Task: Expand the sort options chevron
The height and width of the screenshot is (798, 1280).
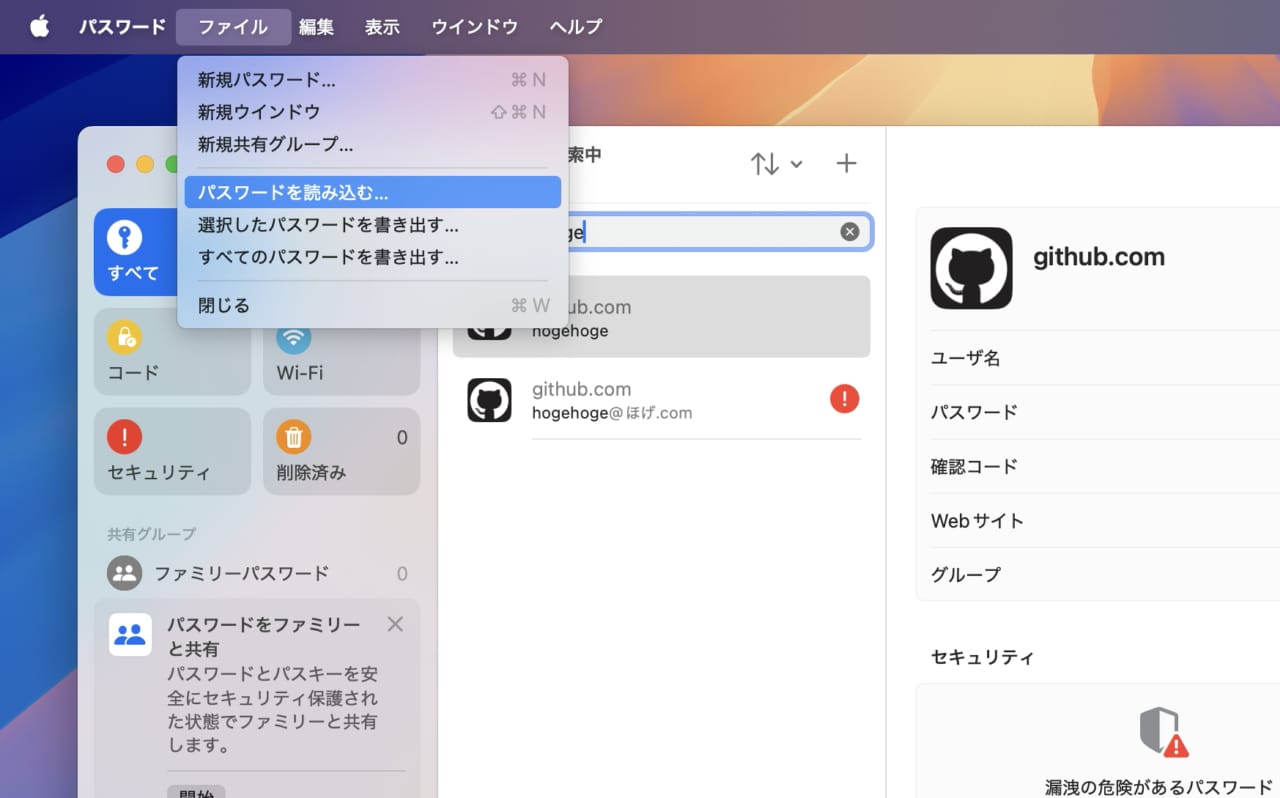Action: point(796,164)
